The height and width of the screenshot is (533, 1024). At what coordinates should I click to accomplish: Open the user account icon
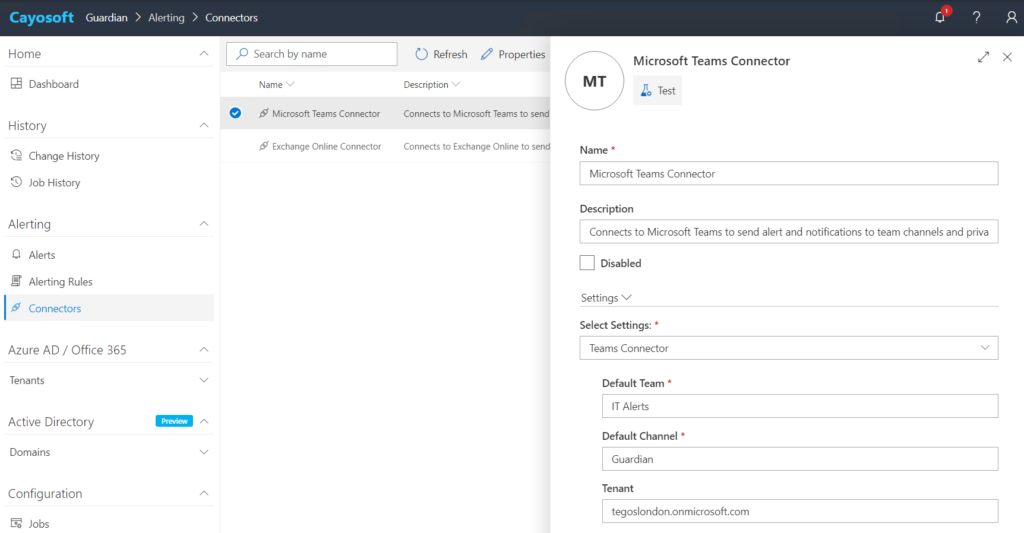pos(1011,18)
